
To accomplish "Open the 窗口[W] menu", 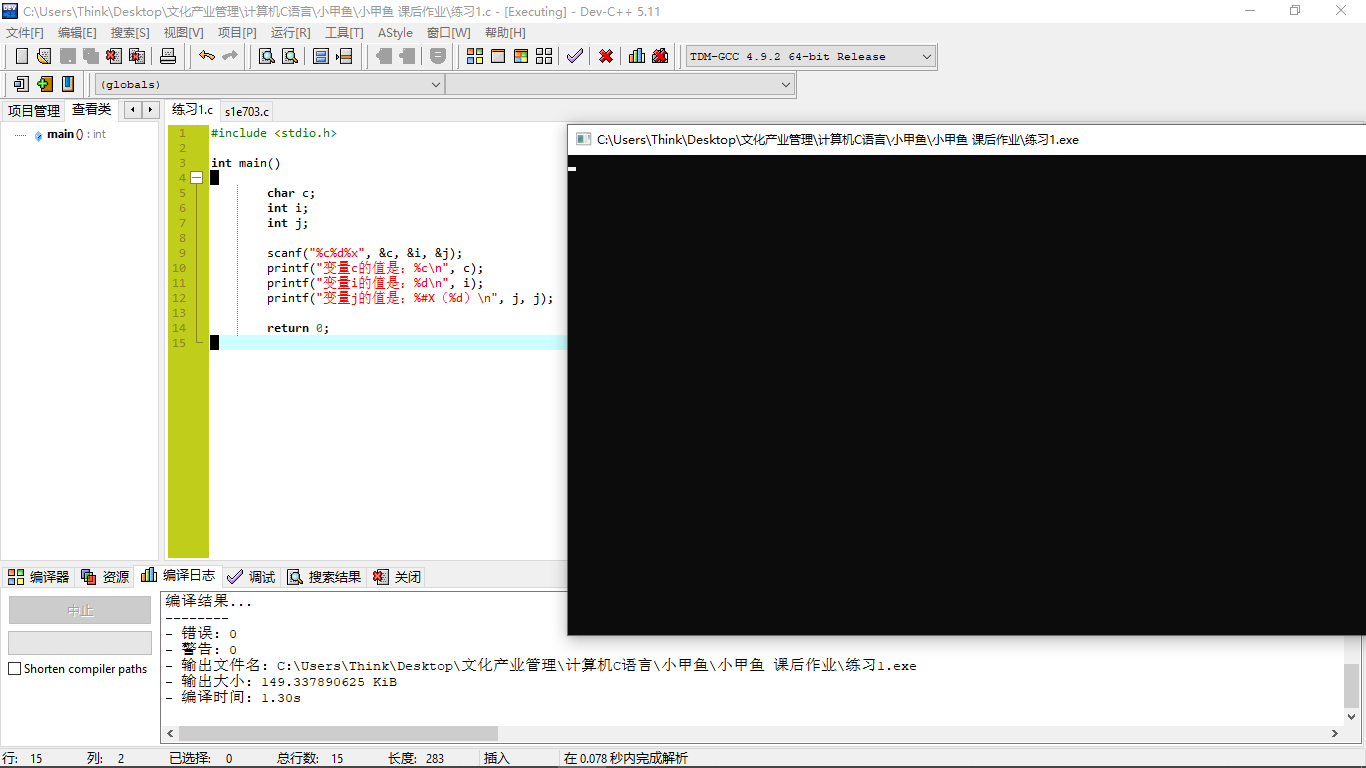I will click(x=448, y=33).
